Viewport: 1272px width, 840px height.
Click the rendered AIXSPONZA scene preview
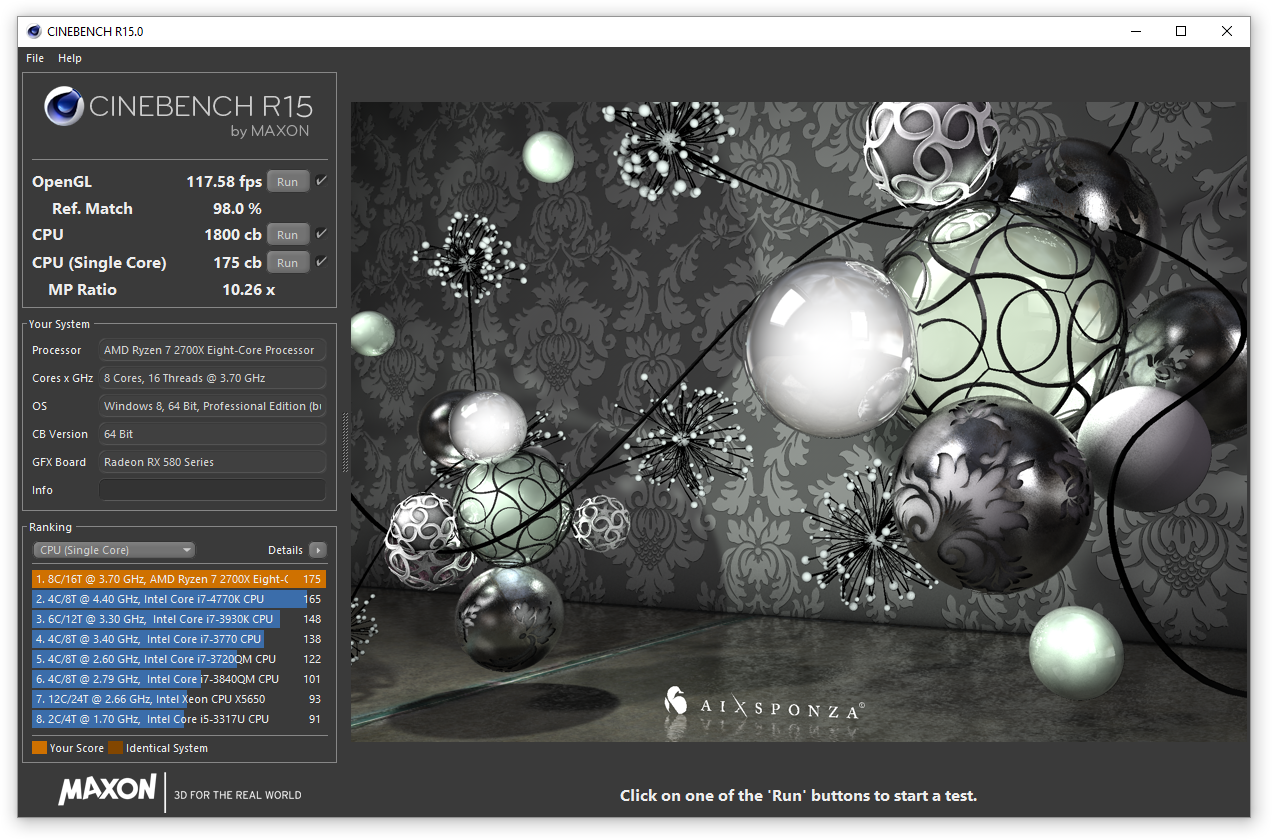(799, 421)
